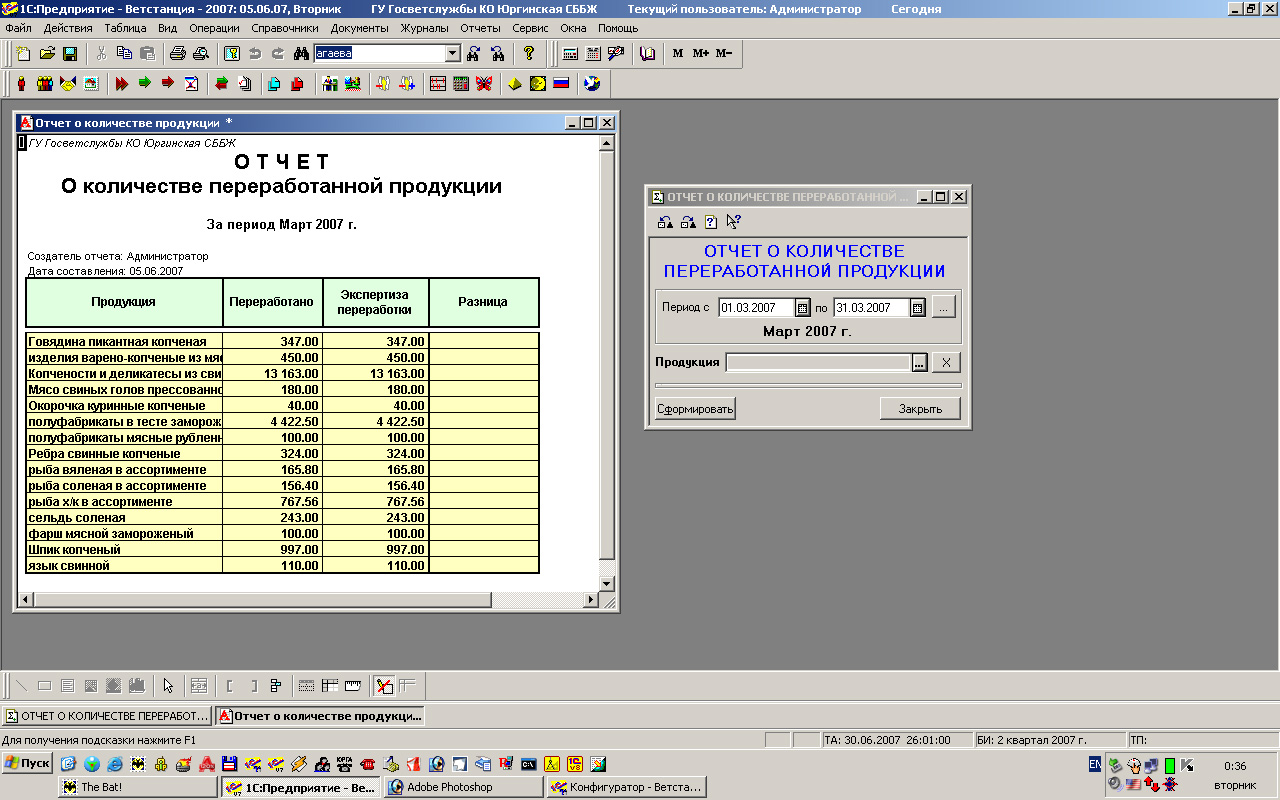Click the binoculars Find icon
The width and height of the screenshot is (1280, 800).
pyautogui.click(x=300, y=53)
